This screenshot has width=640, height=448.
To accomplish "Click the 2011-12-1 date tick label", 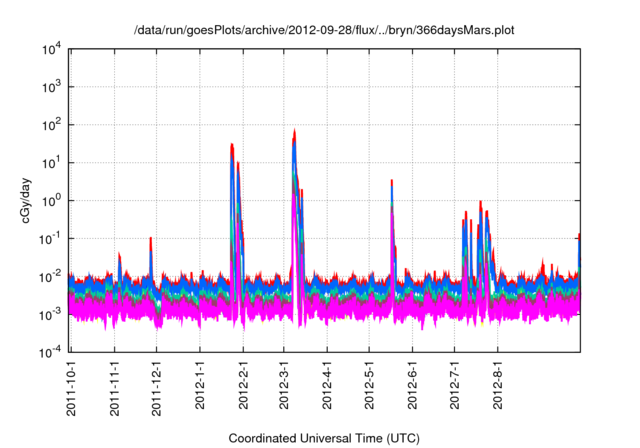I will [156, 386].
